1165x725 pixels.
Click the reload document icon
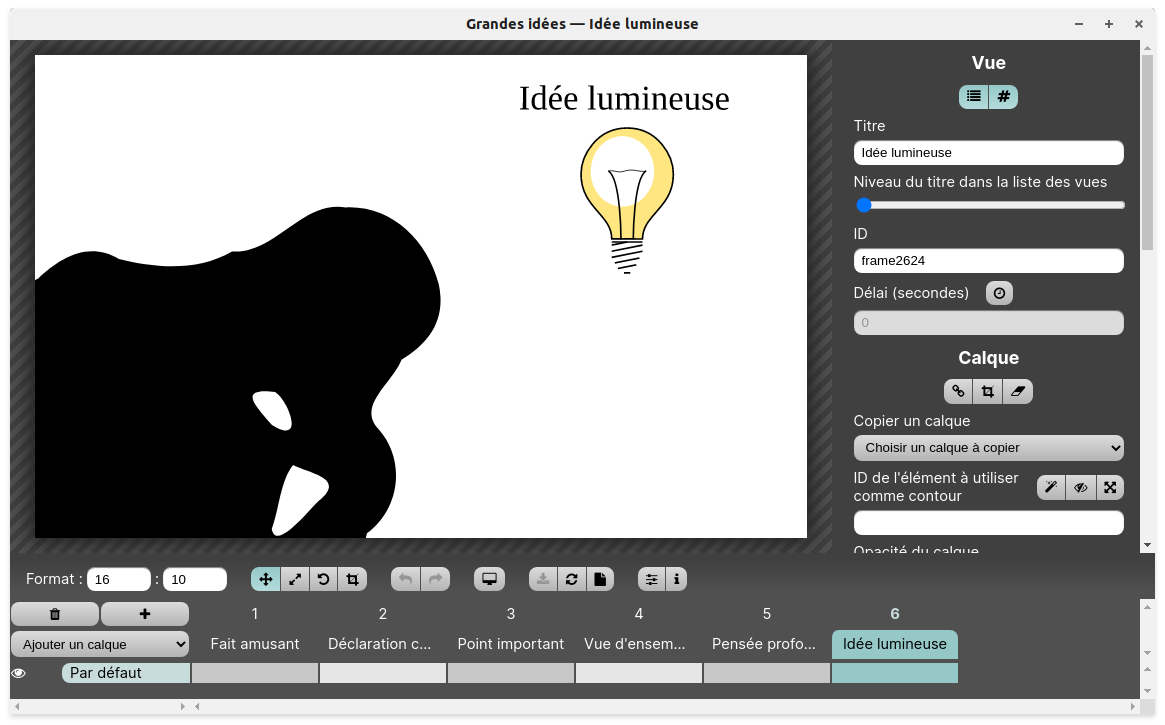(571, 579)
